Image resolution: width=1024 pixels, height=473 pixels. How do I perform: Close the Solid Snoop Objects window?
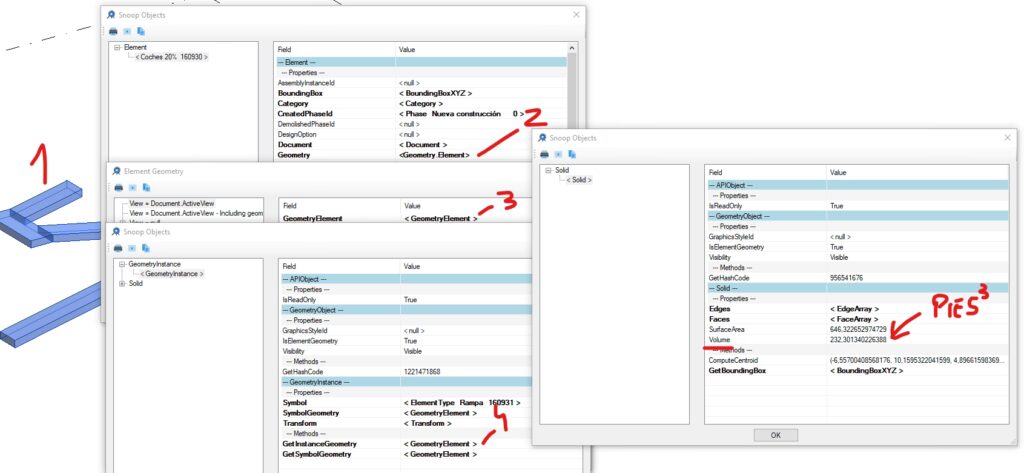point(1005,137)
